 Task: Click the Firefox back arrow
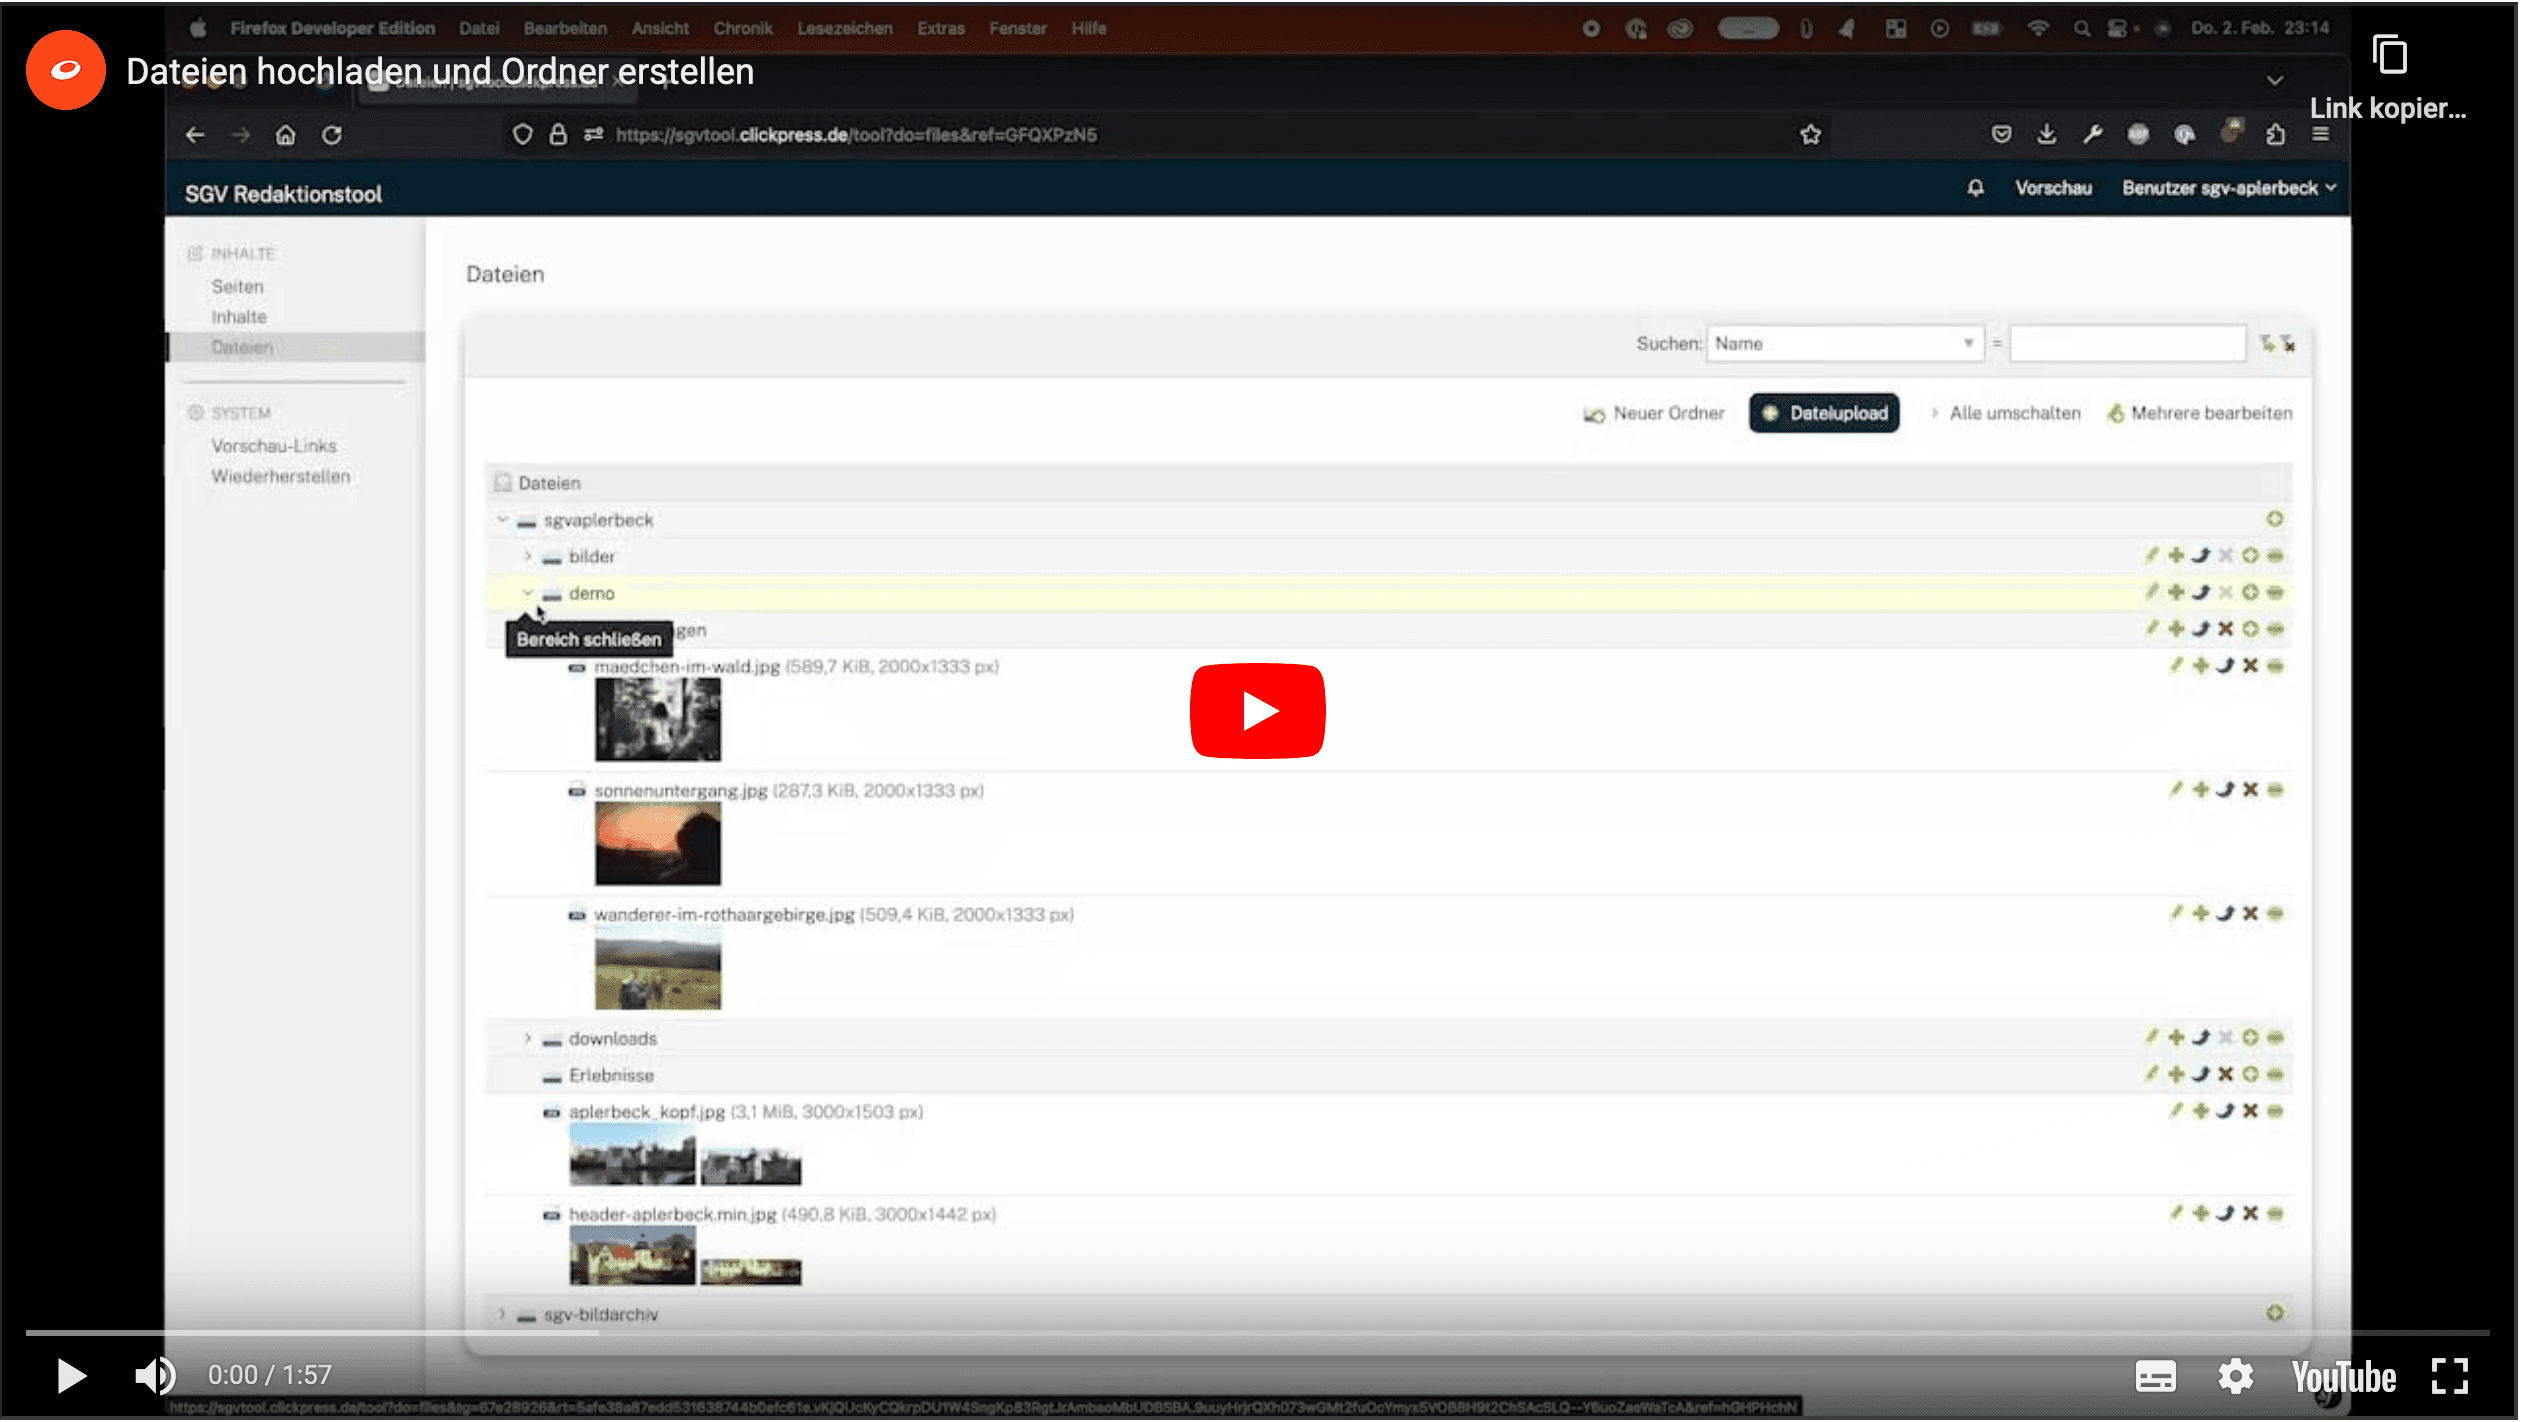click(x=195, y=135)
